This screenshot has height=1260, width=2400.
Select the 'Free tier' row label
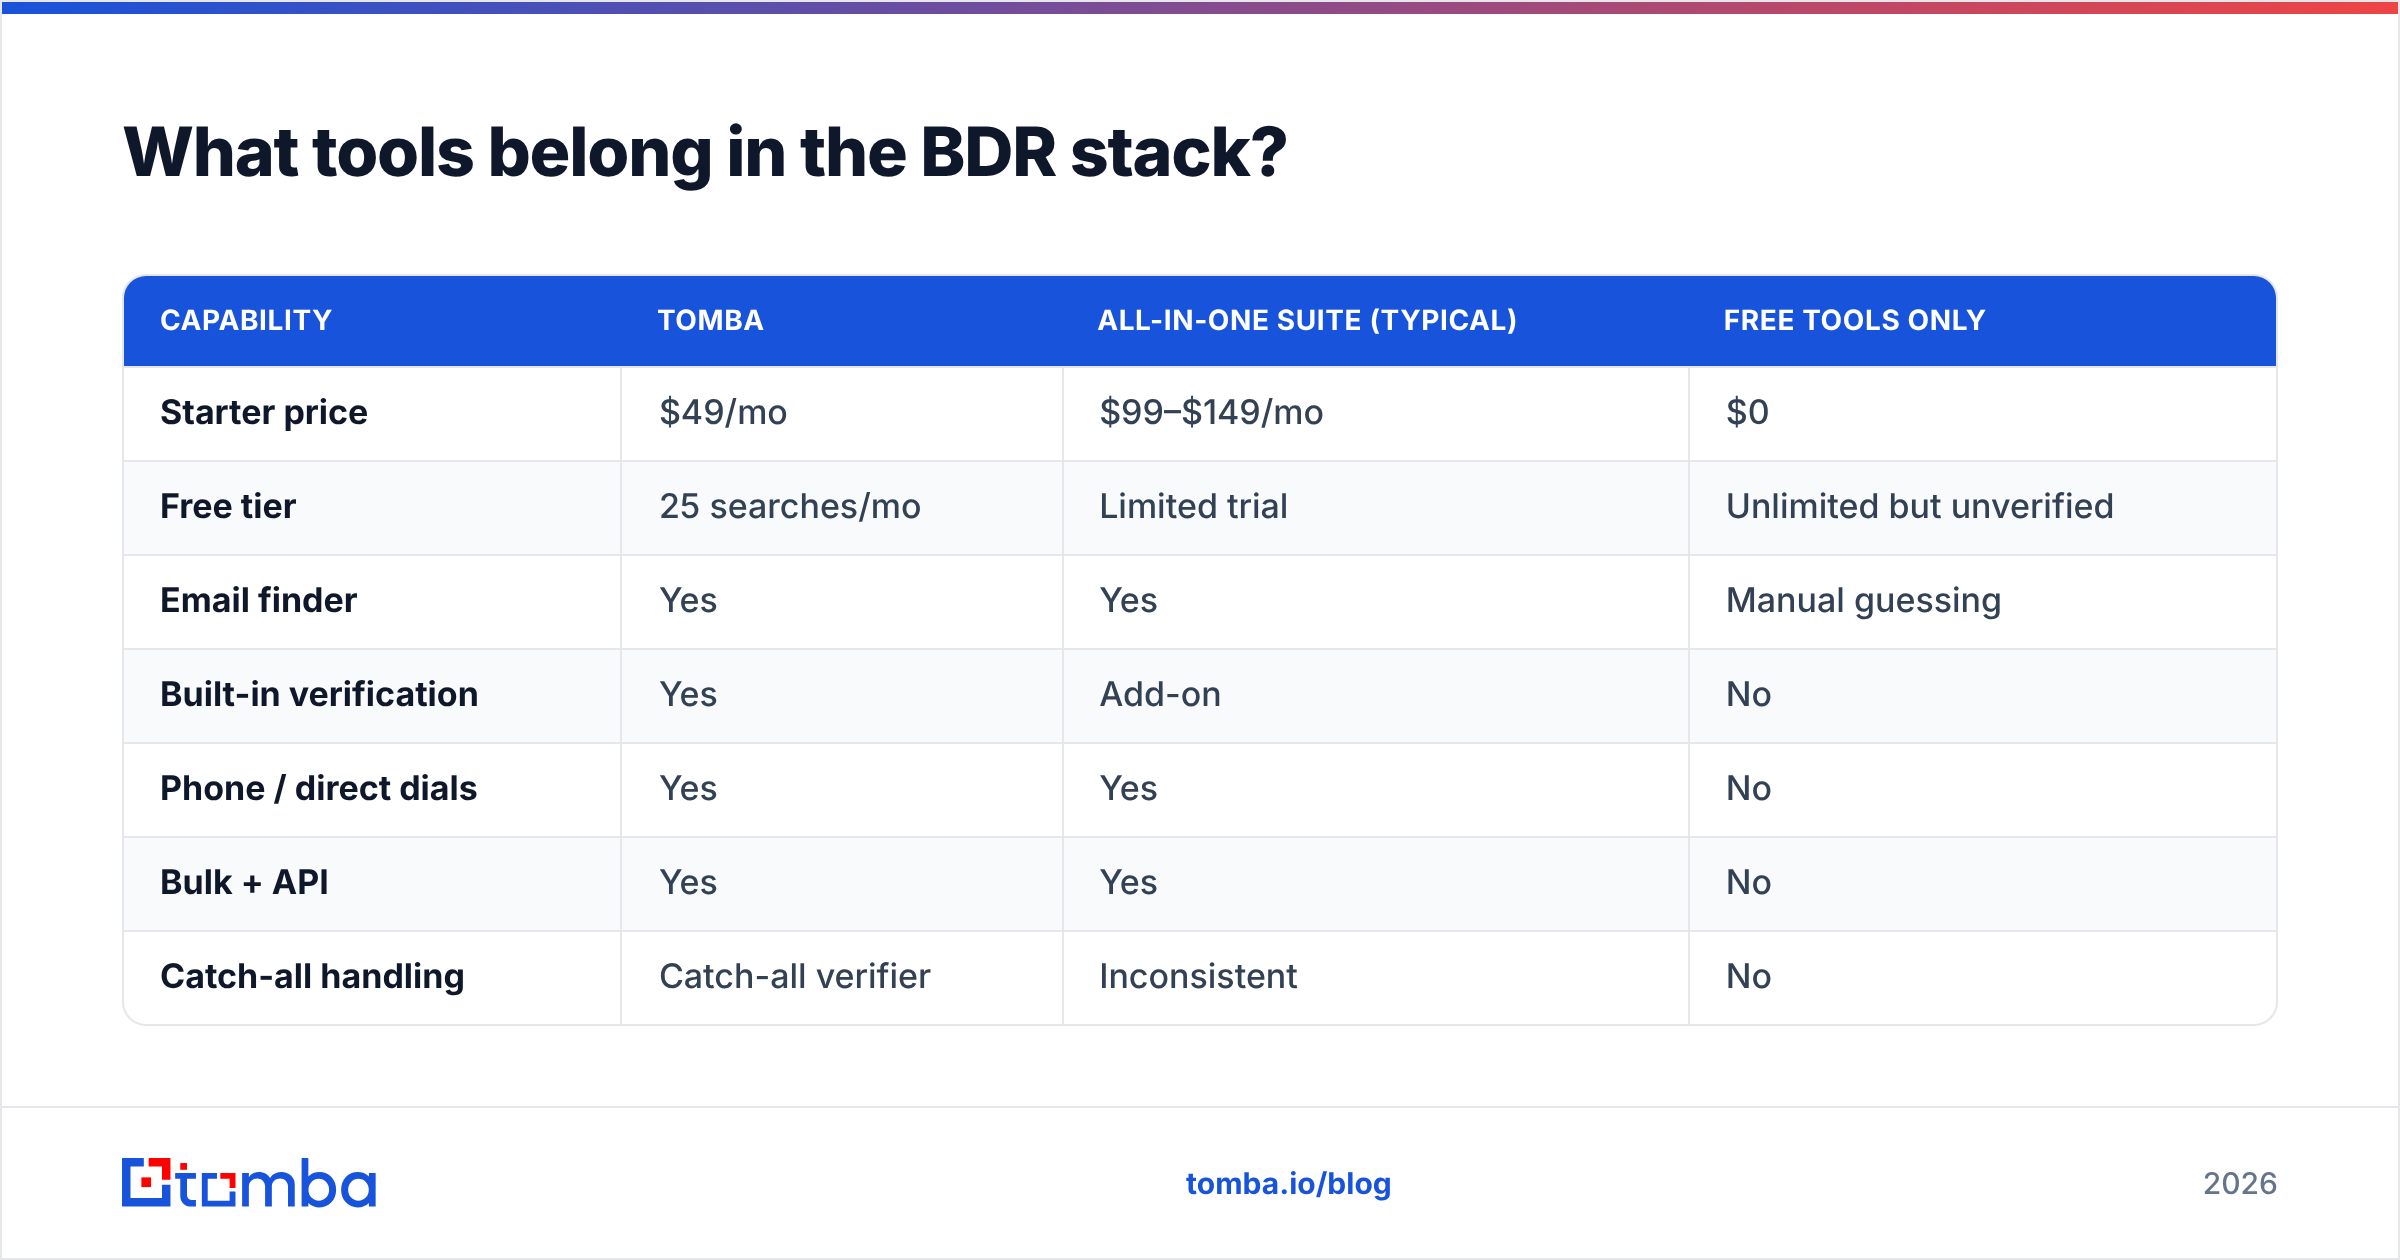[x=228, y=506]
